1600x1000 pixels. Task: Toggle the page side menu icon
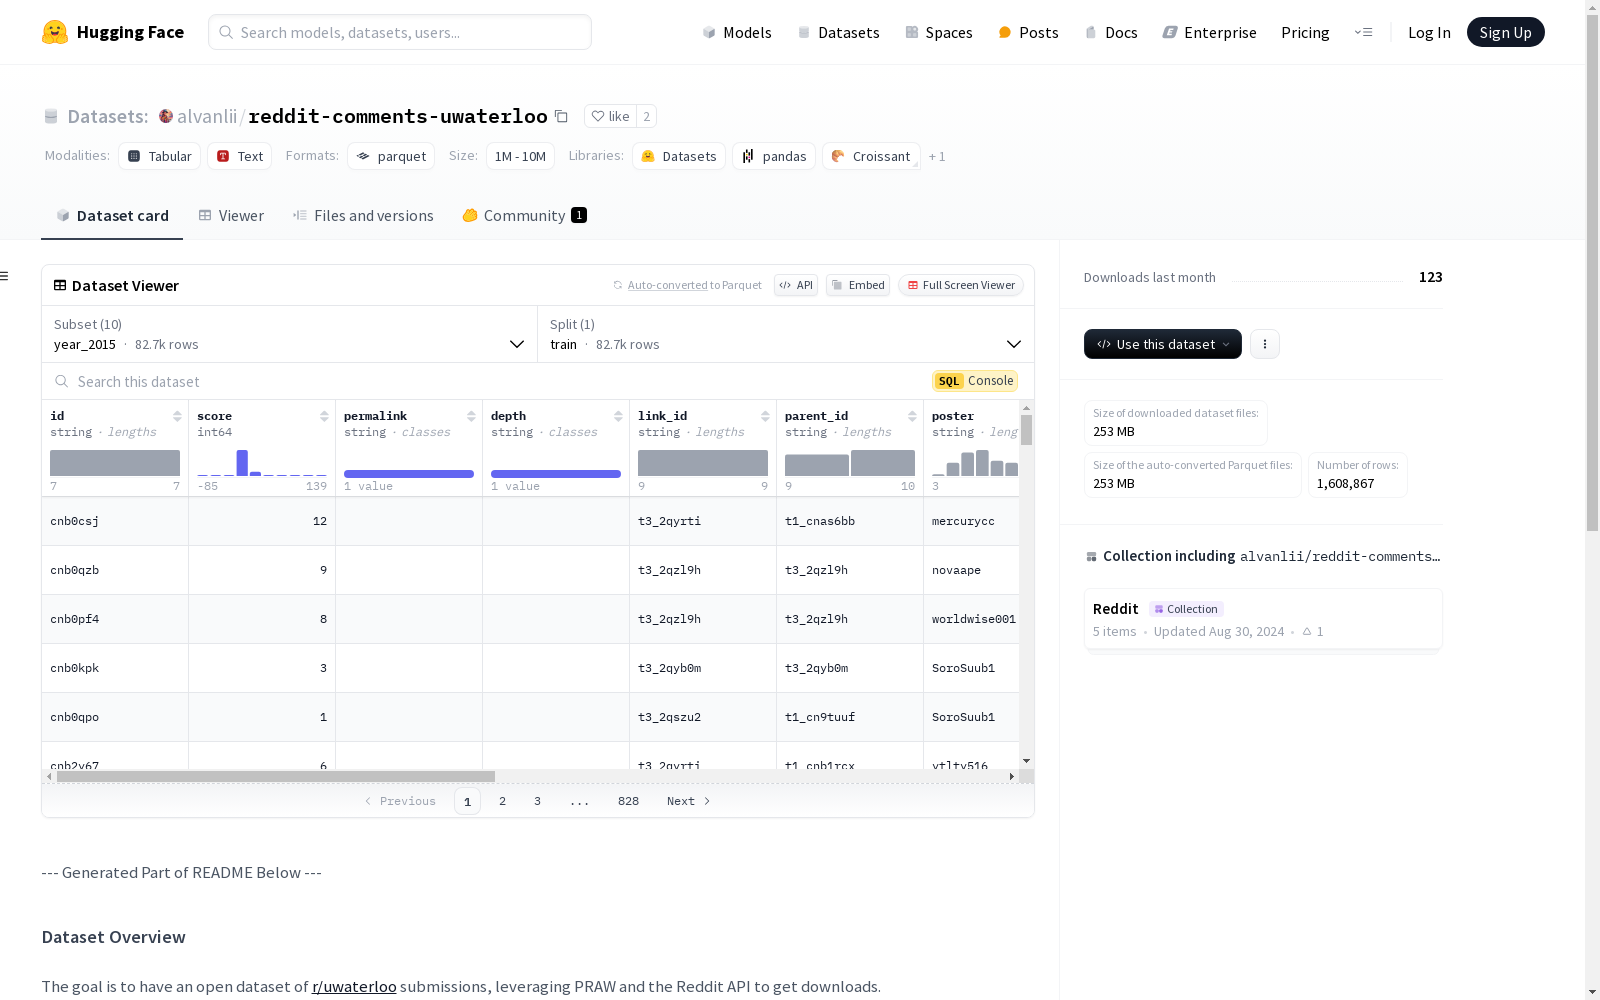(x=5, y=276)
